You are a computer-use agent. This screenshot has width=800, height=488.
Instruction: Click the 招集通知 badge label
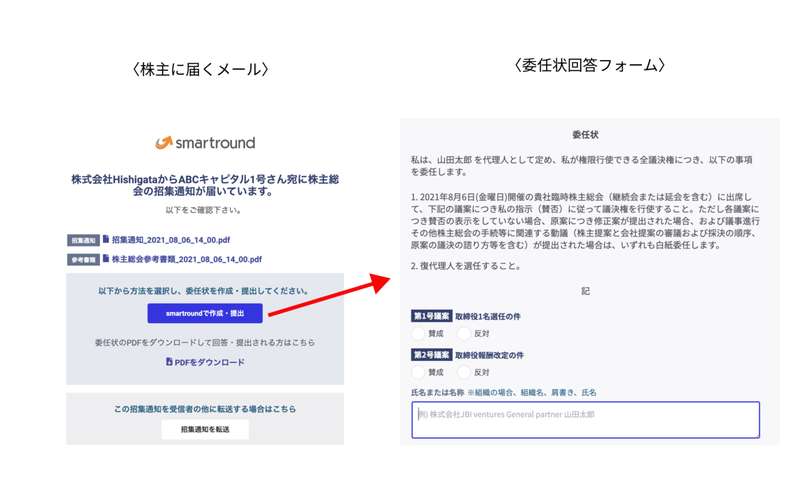coord(83,240)
